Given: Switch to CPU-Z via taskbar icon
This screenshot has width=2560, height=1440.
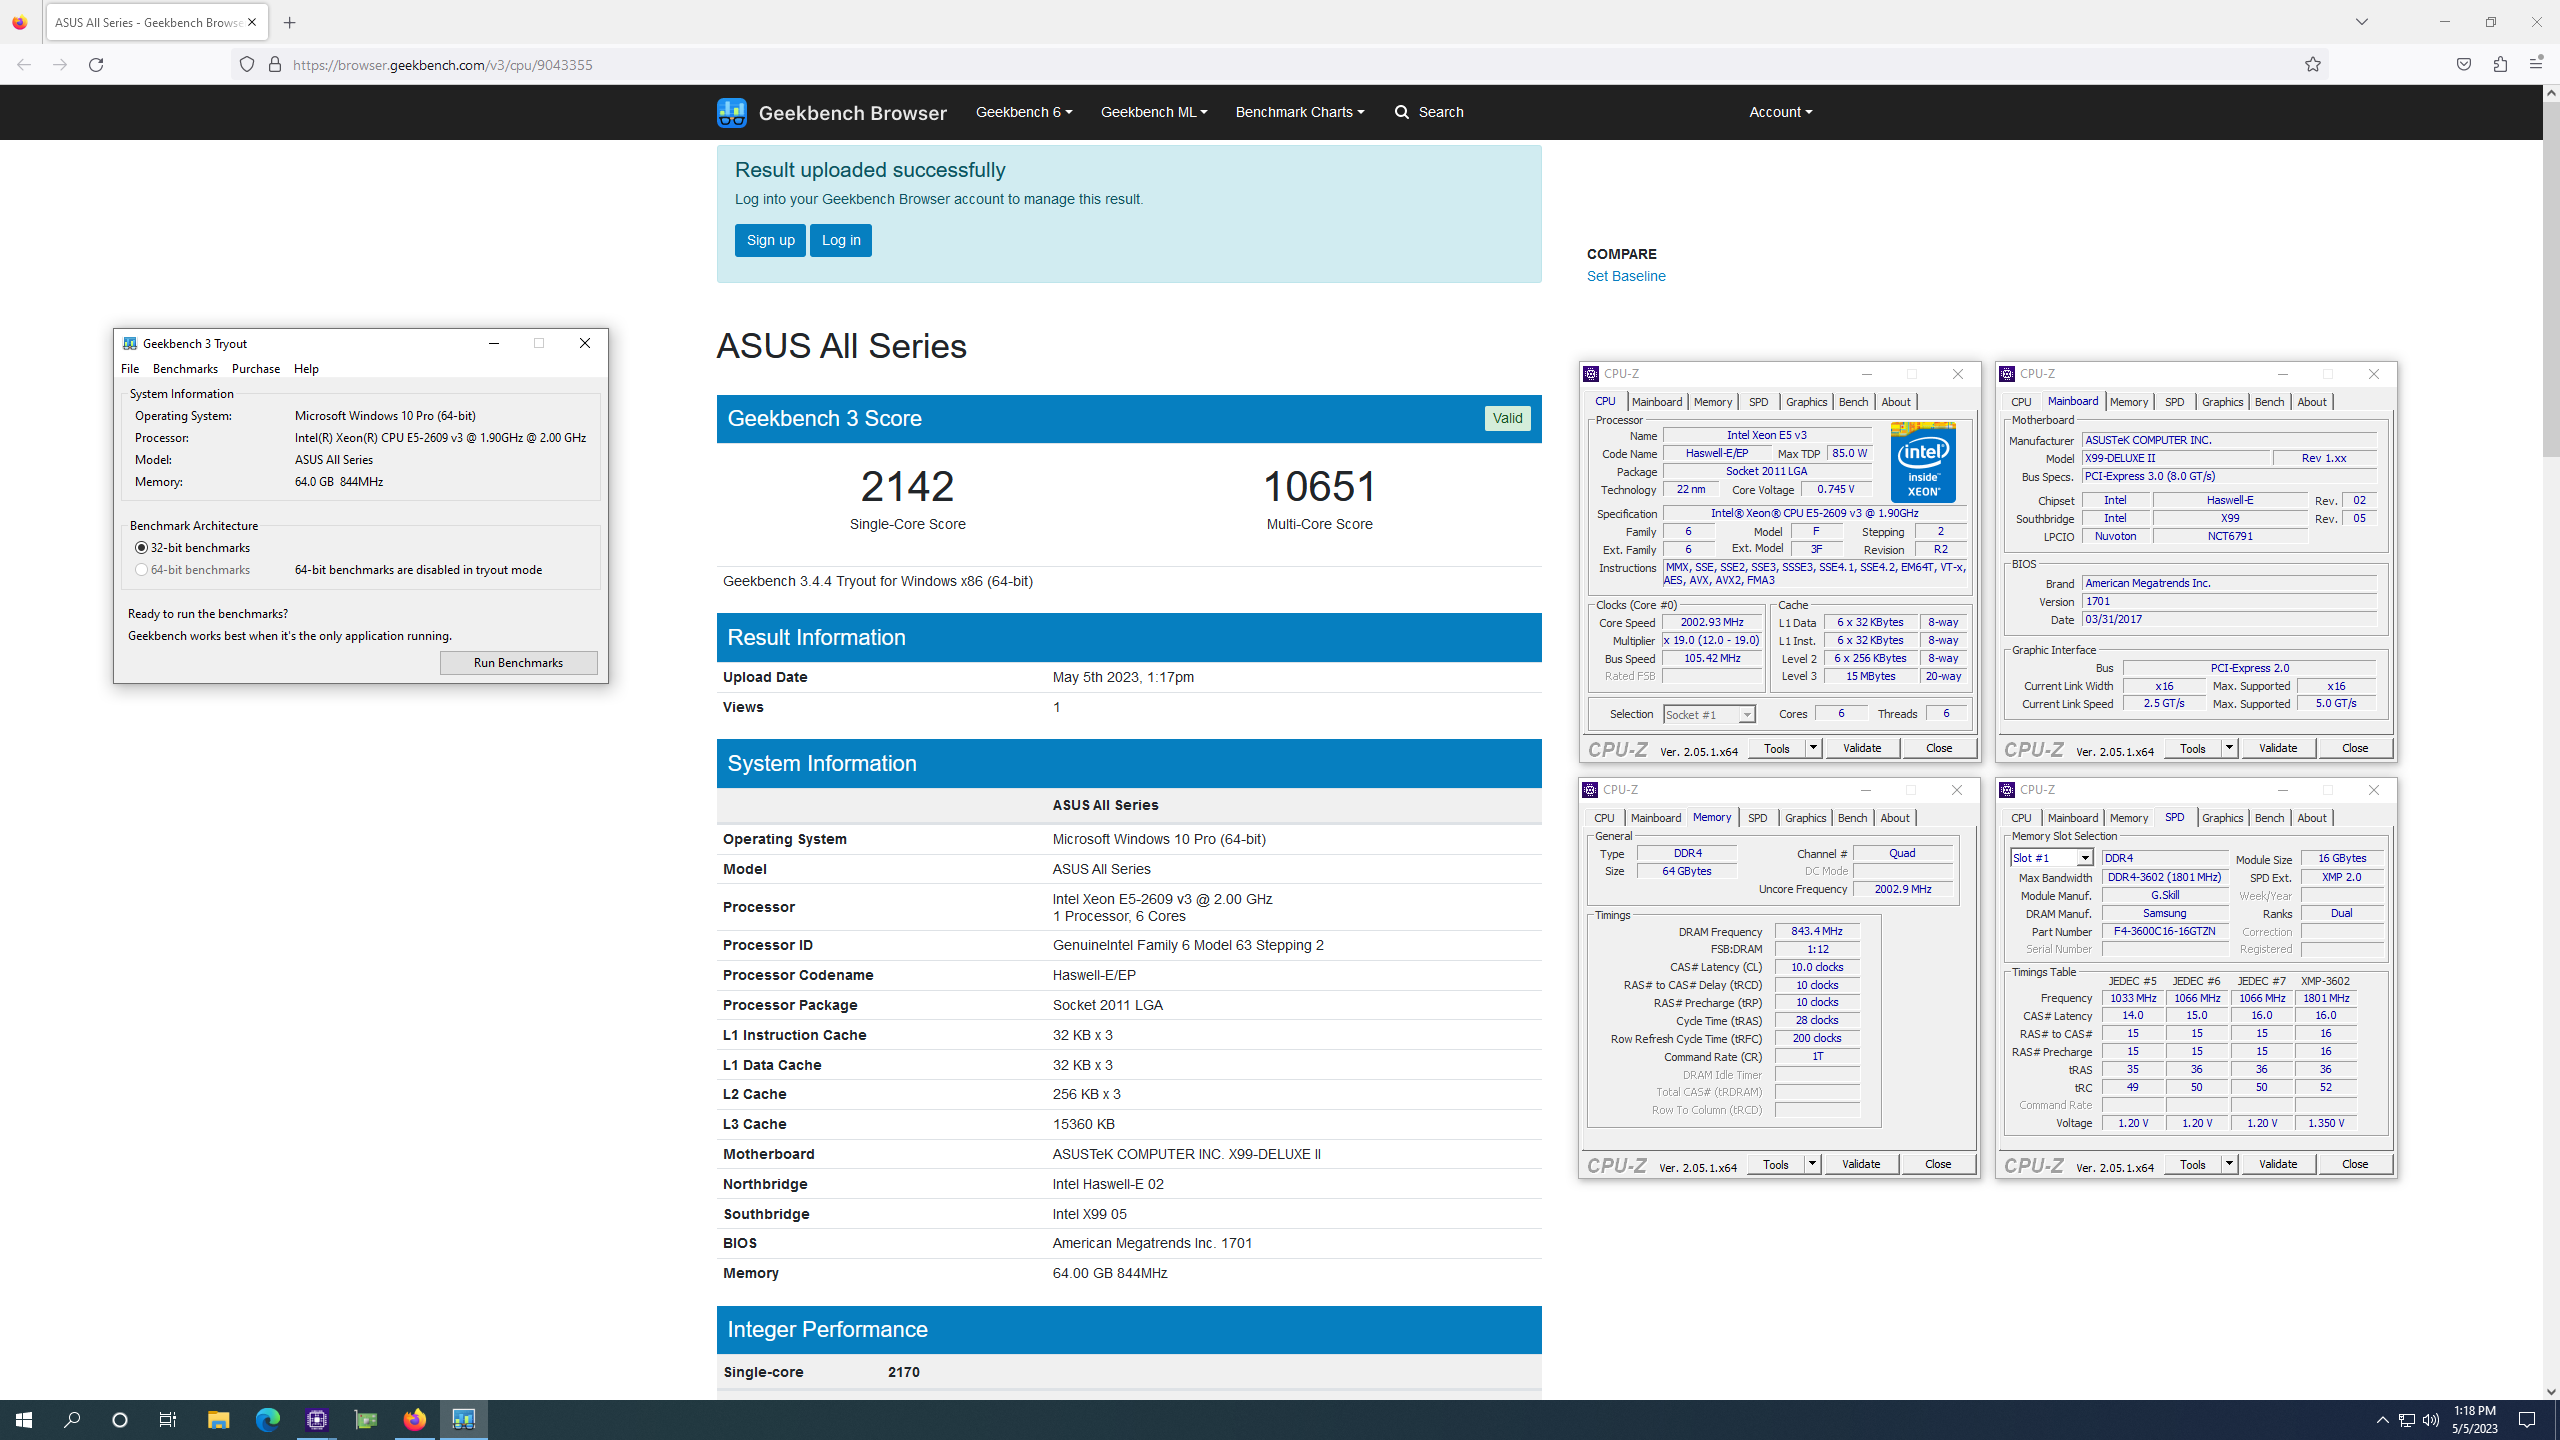Looking at the screenshot, I should click(x=316, y=1420).
